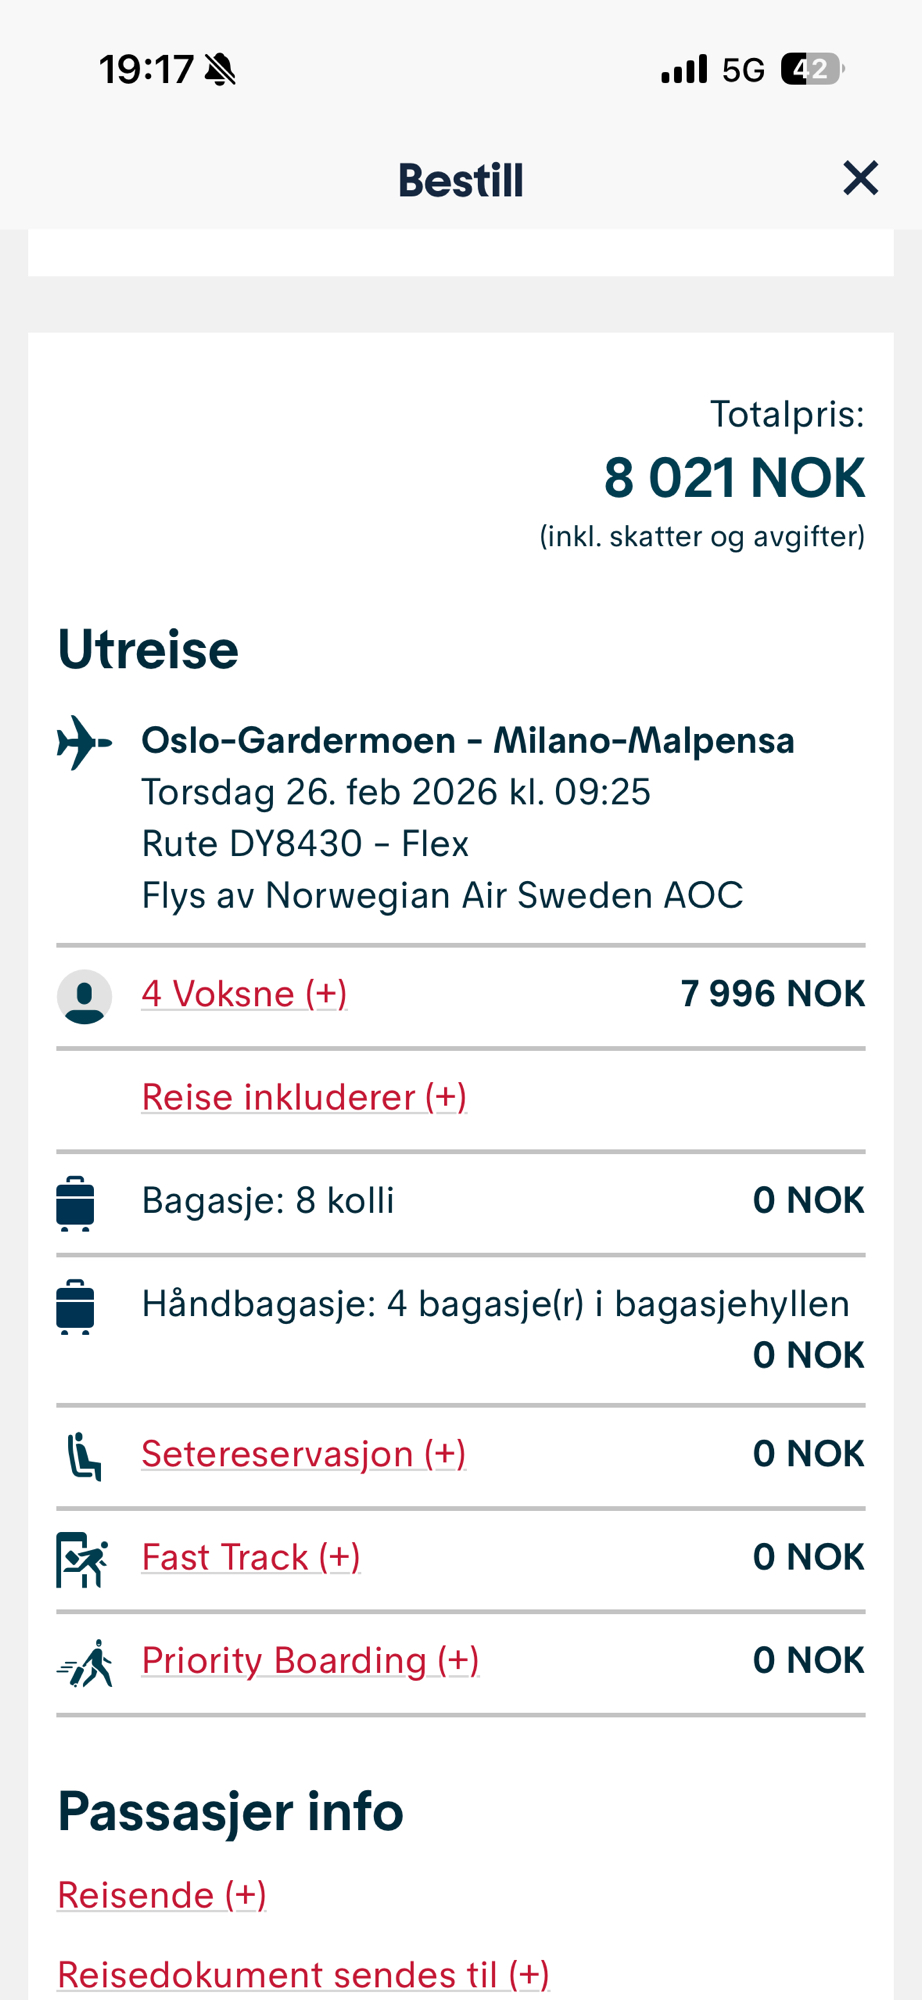Expand the Fast Track section
Image resolution: width=922 pixels, height=2000 pixels.
(x=251, y=1557)
